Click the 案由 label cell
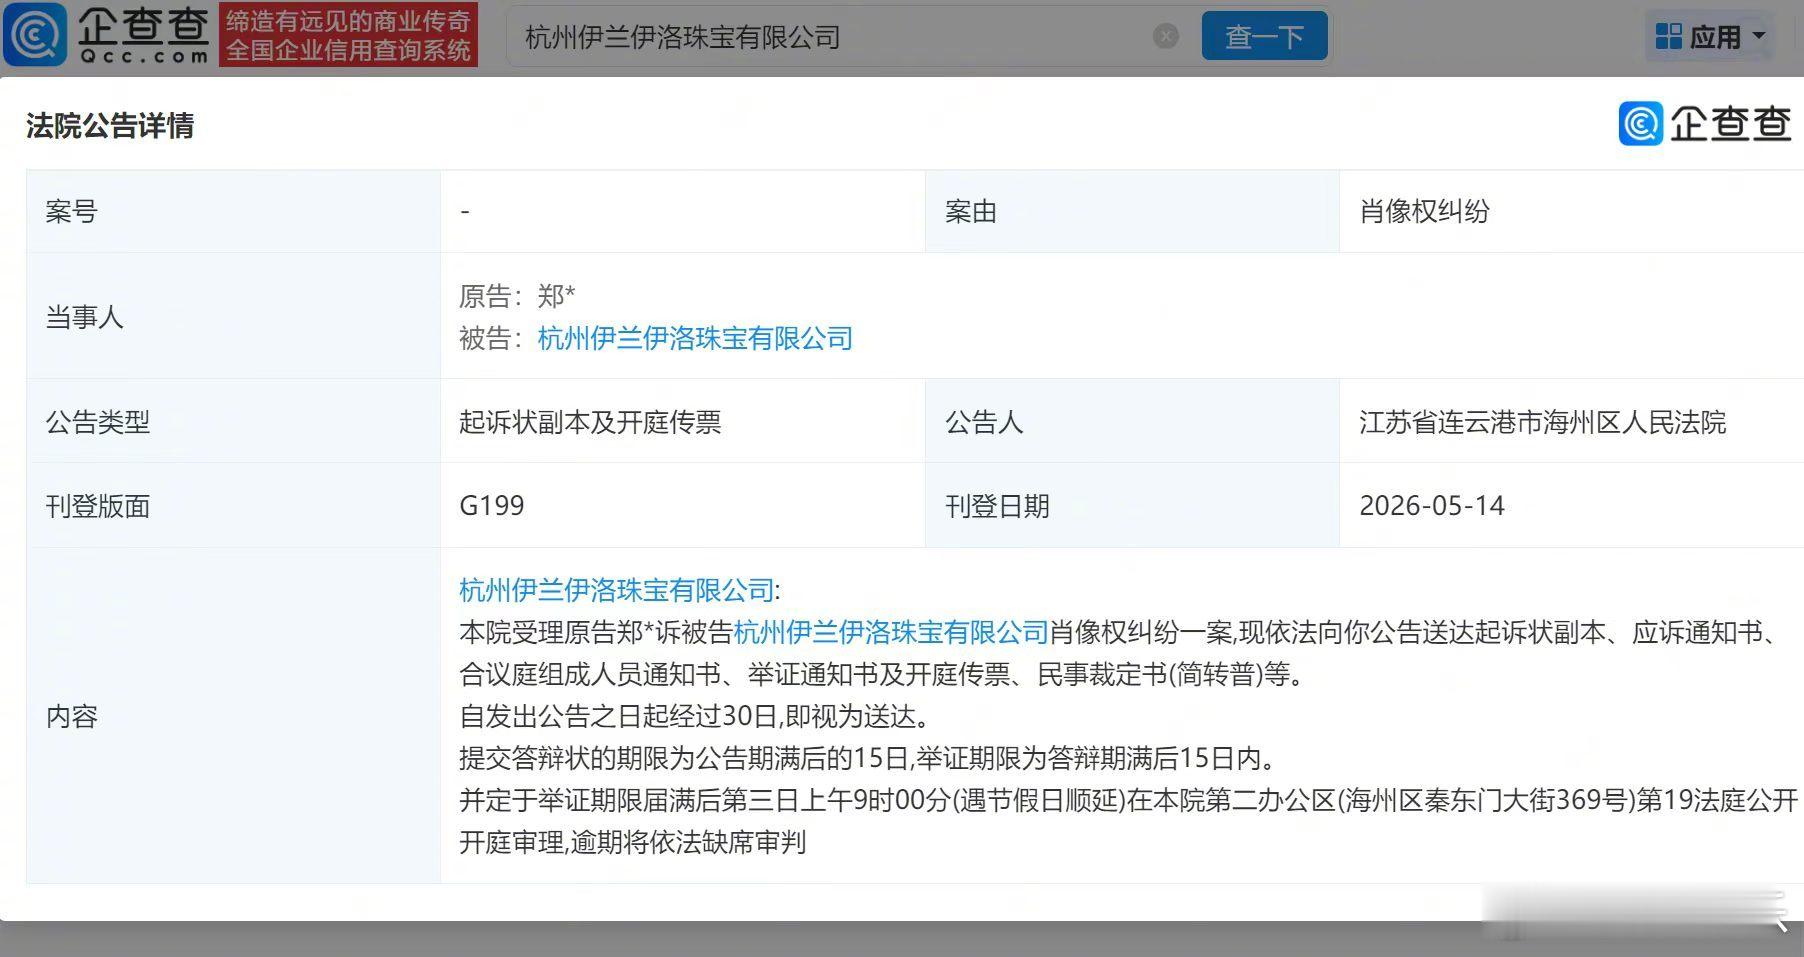Image resolution: width=1804 pixels, height=957 pixels. 1132,211
